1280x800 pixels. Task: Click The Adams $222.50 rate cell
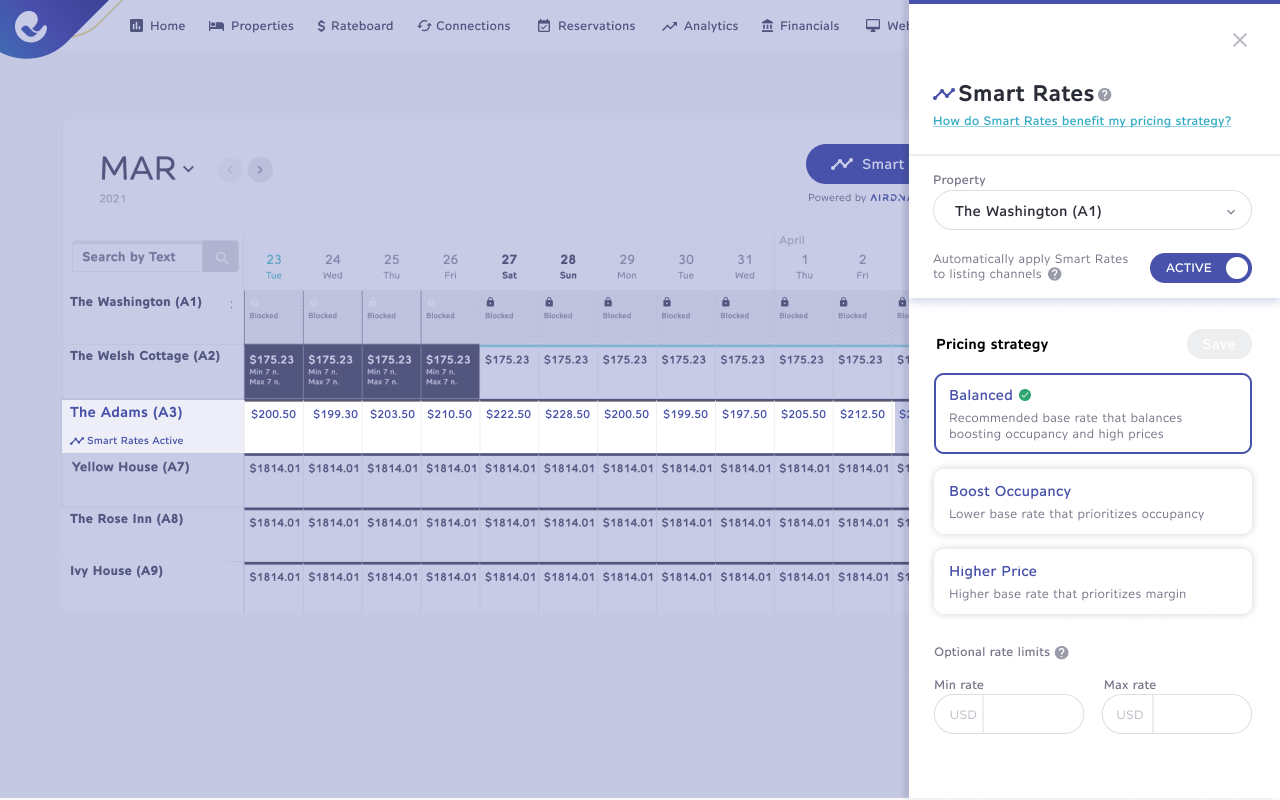509,427
